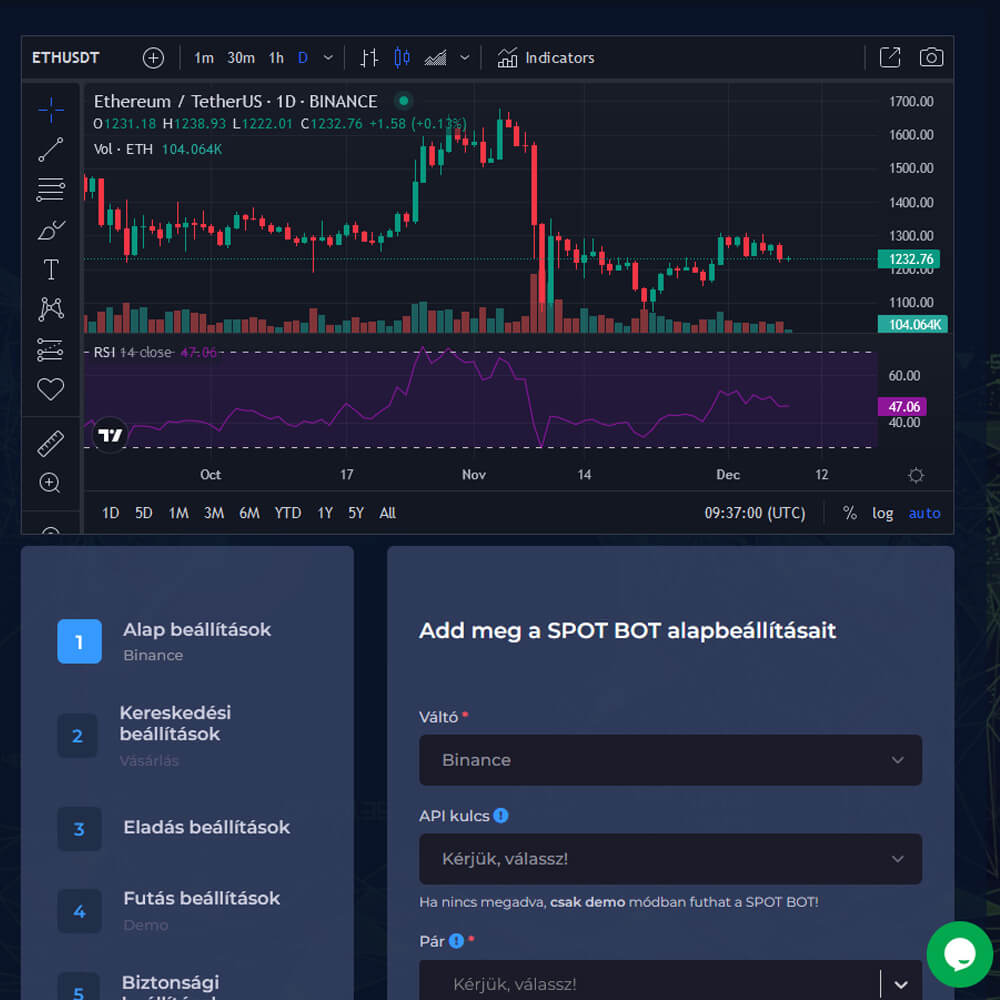
Task: Select the area chart style icon
Action: pyautogui.click(x=436, y=58)
